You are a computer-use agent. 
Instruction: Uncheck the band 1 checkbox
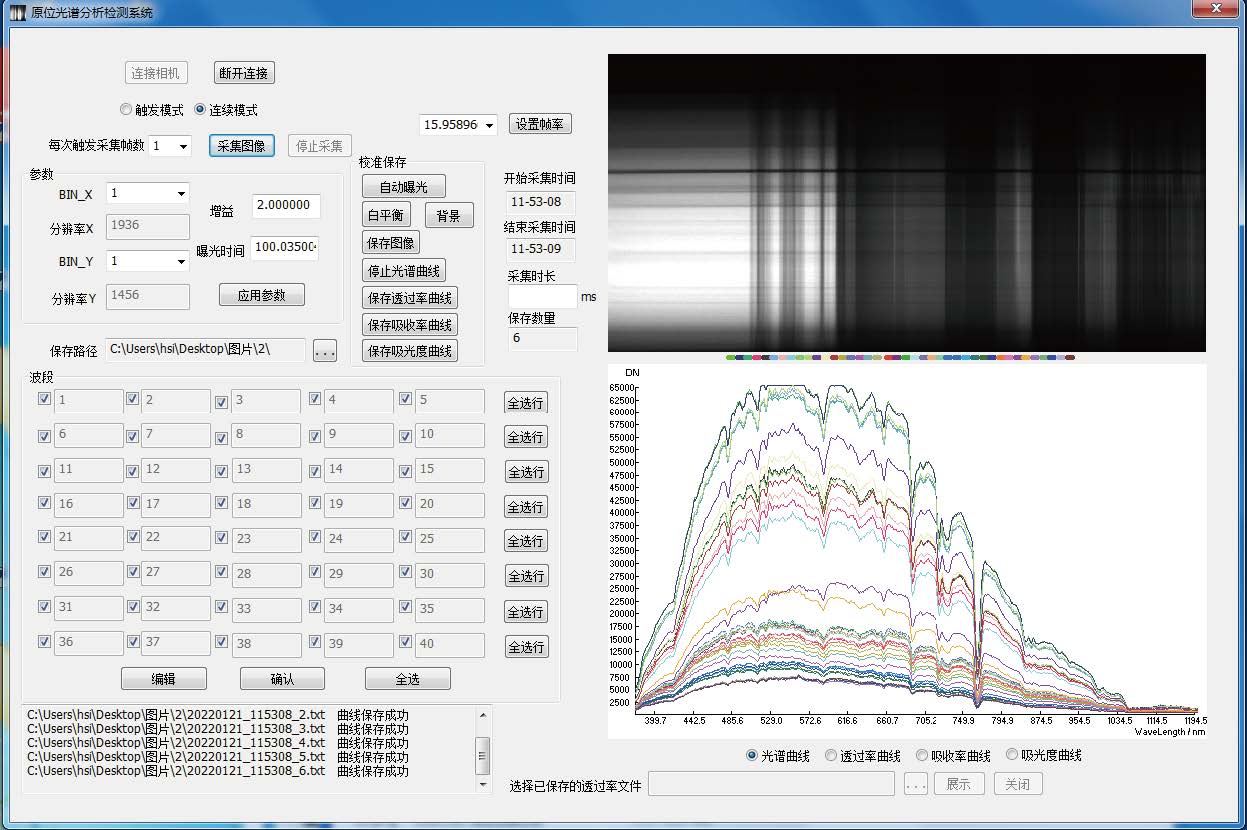click(x=44, y=399)
